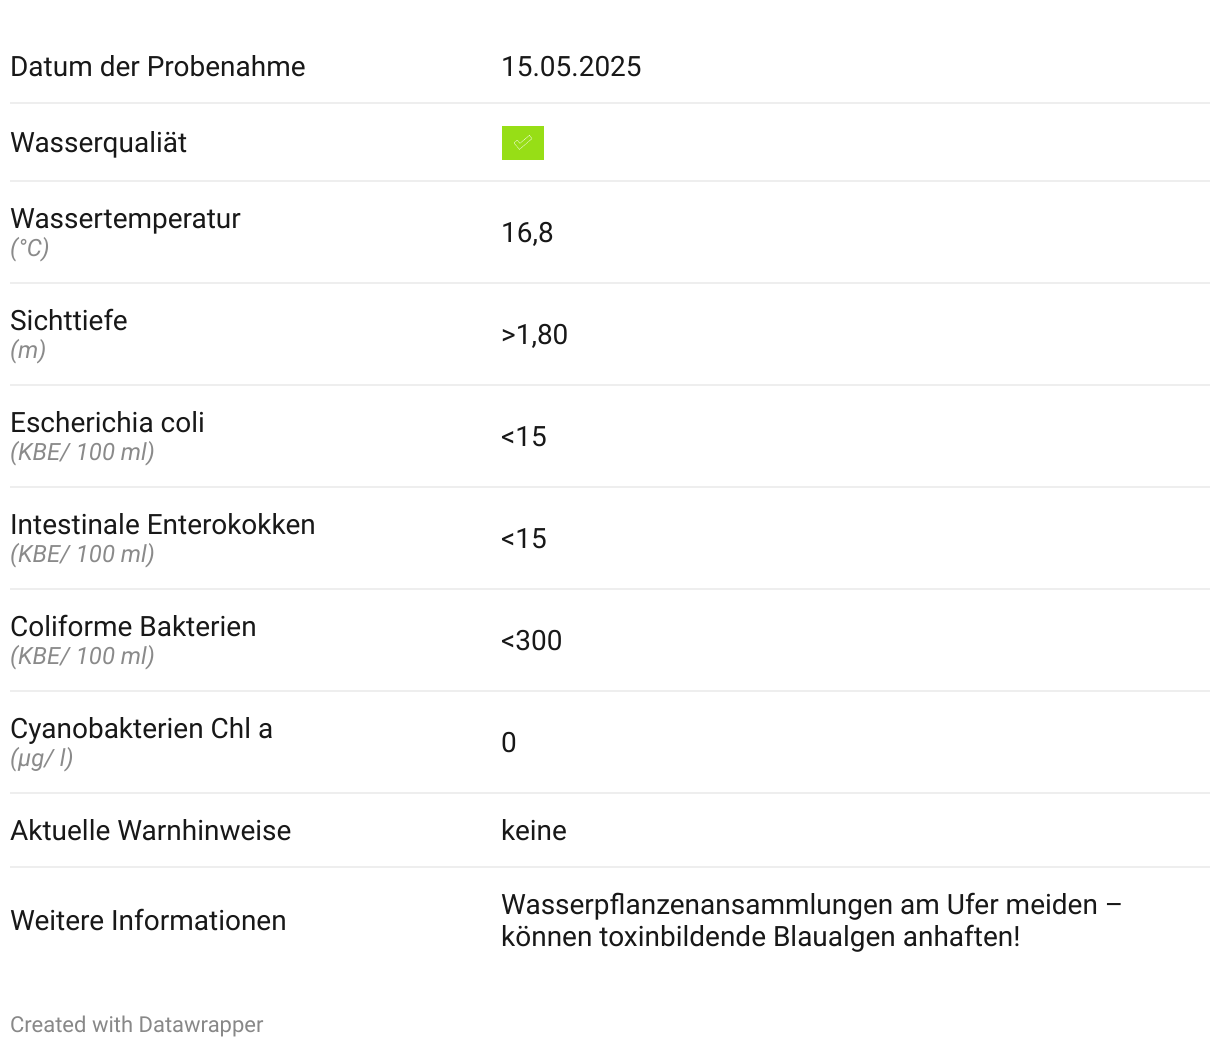Select the warning value keine
The height and width of the screenshot is (1050, 1220).
pos(534,831)
